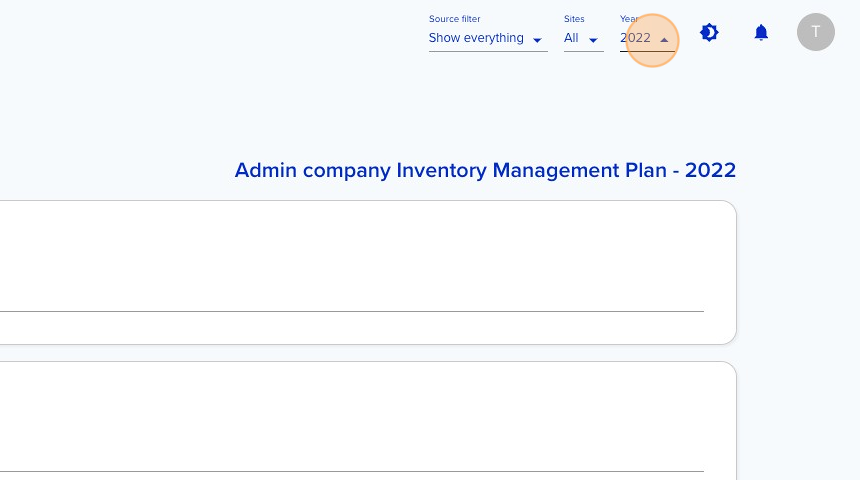Select the second white card panel
Image resolution: width=860 pixels, height=480 pixels.
tap(368, 421)
